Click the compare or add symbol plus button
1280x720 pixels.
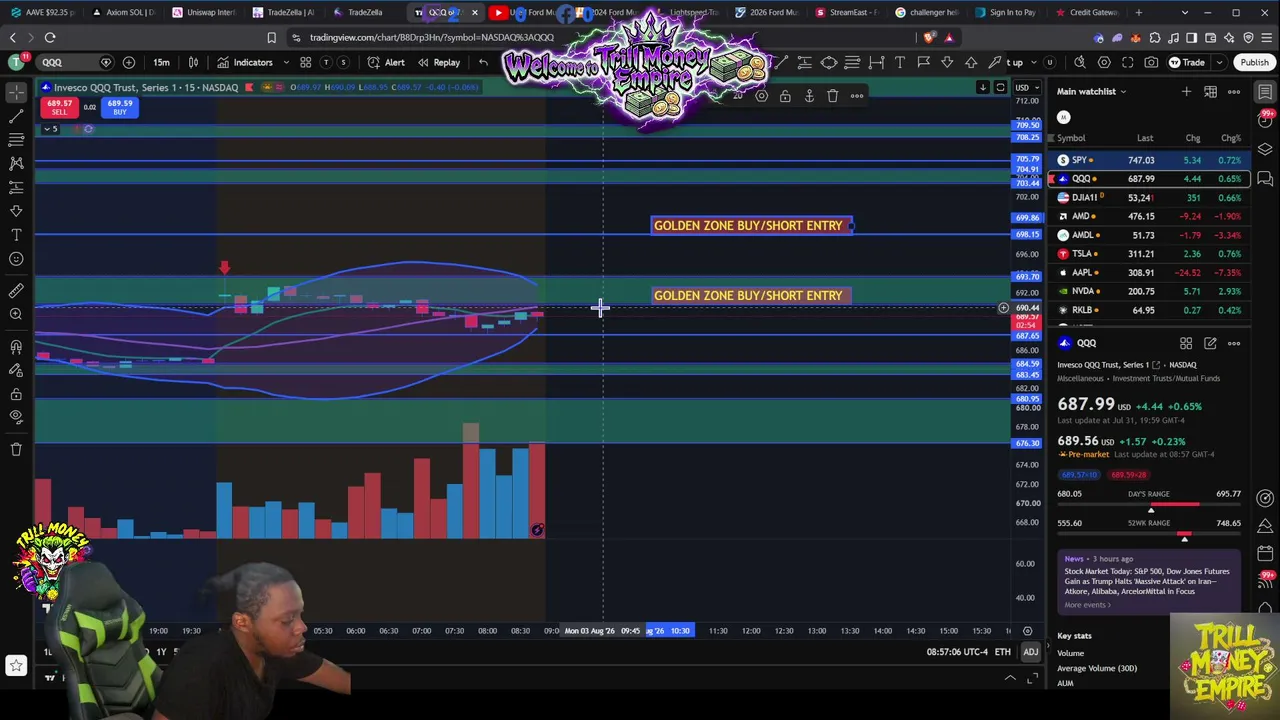pos(129,62)
